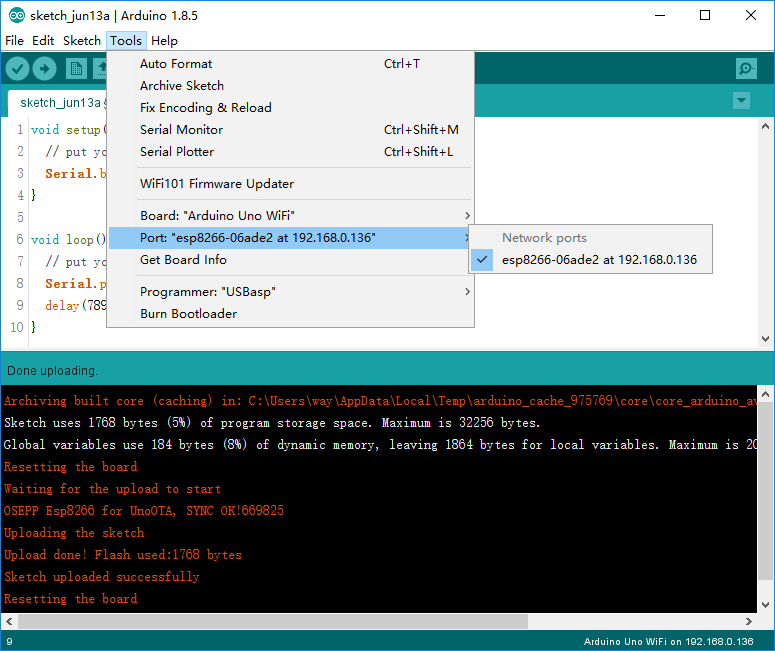Select Get Board Info
Image resolution: width=775 pixels, height=651 pixels.
click(x=183, y=260)
